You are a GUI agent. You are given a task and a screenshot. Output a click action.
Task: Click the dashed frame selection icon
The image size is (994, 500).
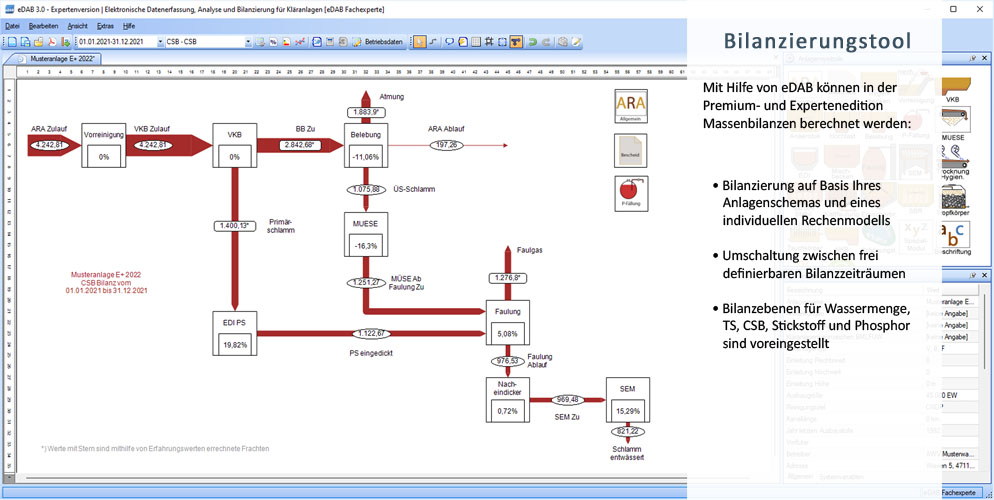click(502, 42)
